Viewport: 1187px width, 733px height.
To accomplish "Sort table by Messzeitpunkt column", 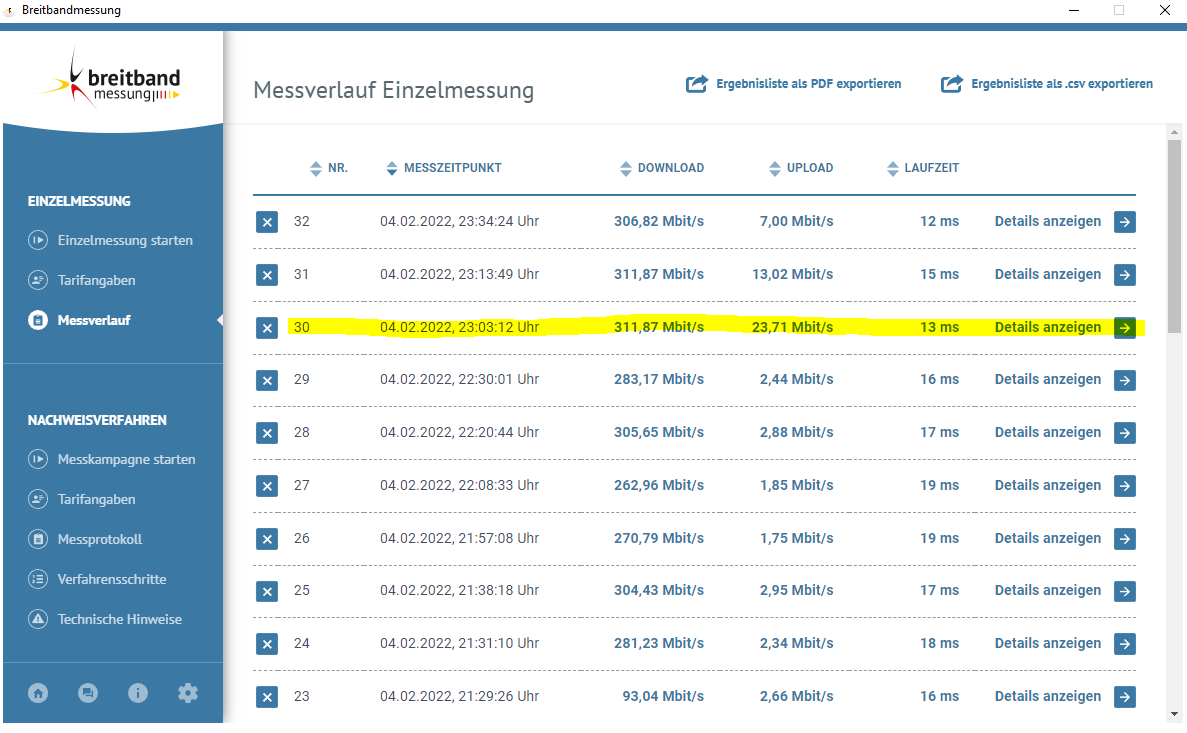I will pyautogui.click(x=444, y=168).
